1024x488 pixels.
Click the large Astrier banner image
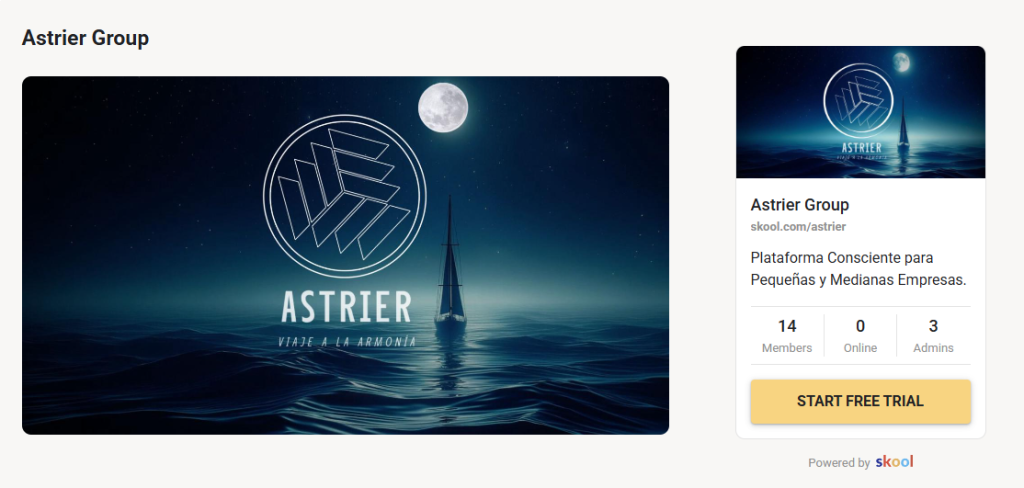pos(345,255)
